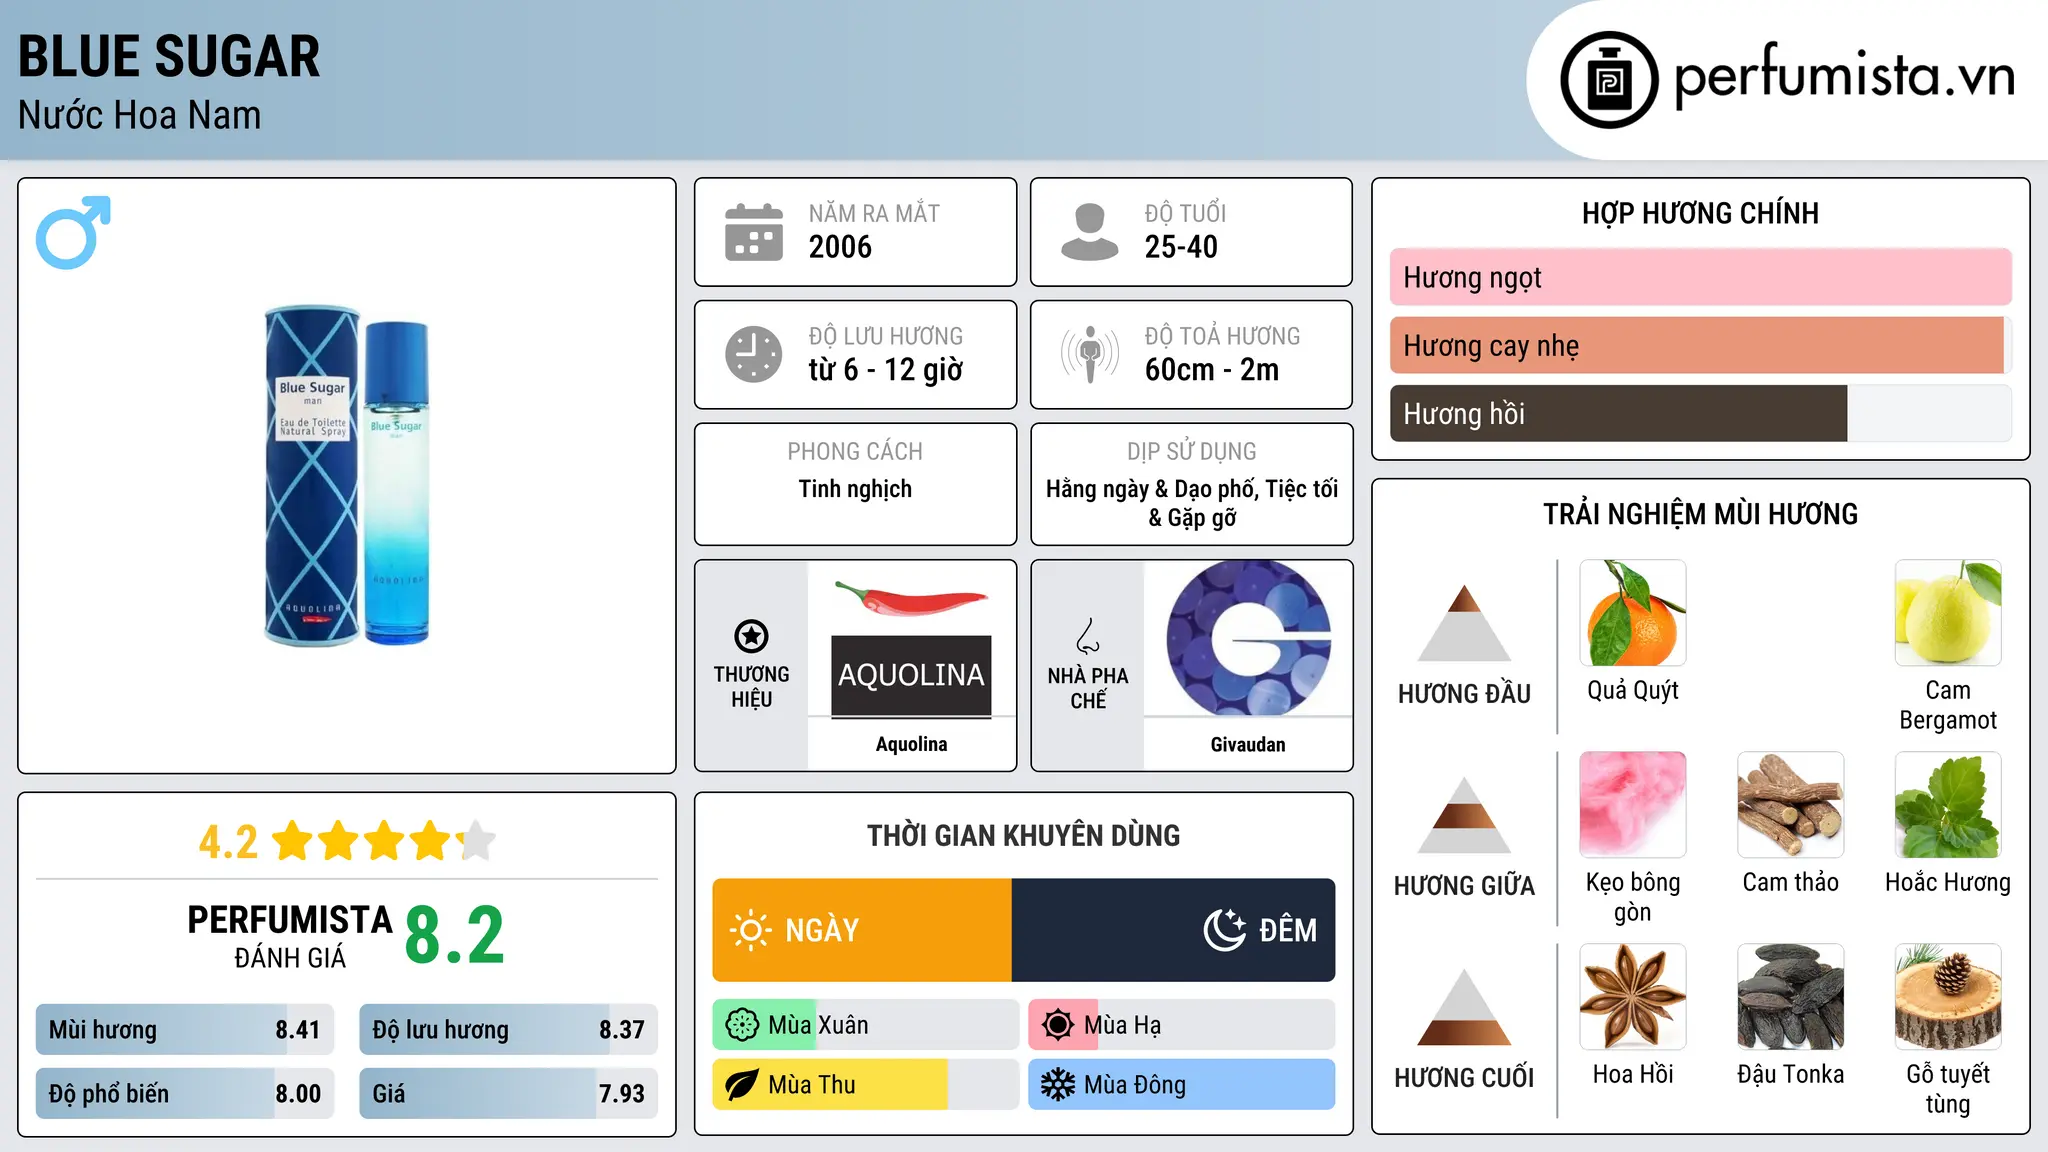This screenshot has height=1152, width=2048.
Task: Click the Phong cách label
Action: (x=855, y=452)
